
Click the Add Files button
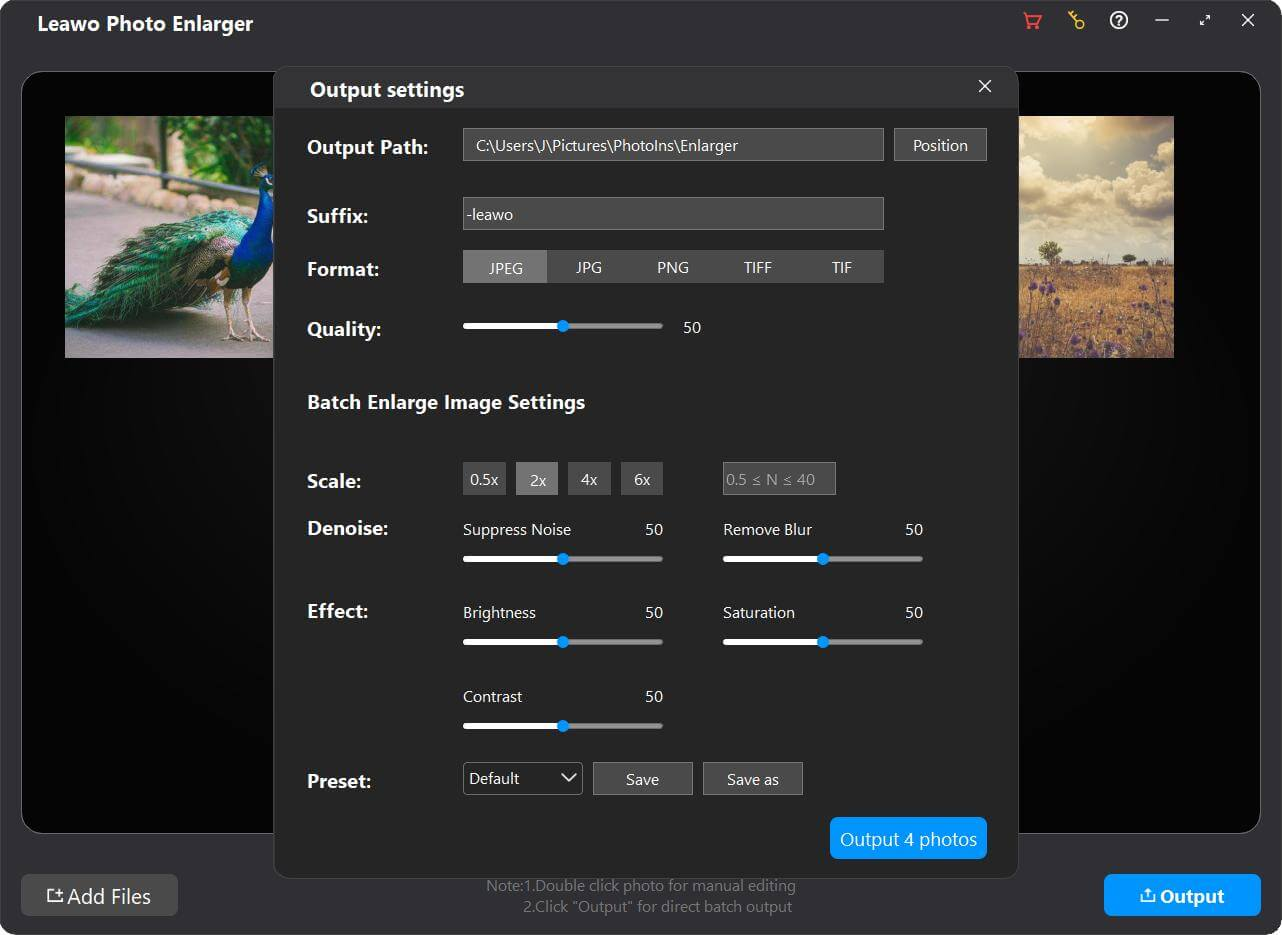coord(99,896)
